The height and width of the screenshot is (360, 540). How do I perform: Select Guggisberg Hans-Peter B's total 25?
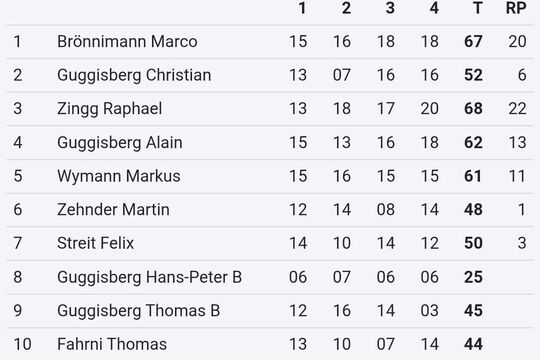[473, 277]
